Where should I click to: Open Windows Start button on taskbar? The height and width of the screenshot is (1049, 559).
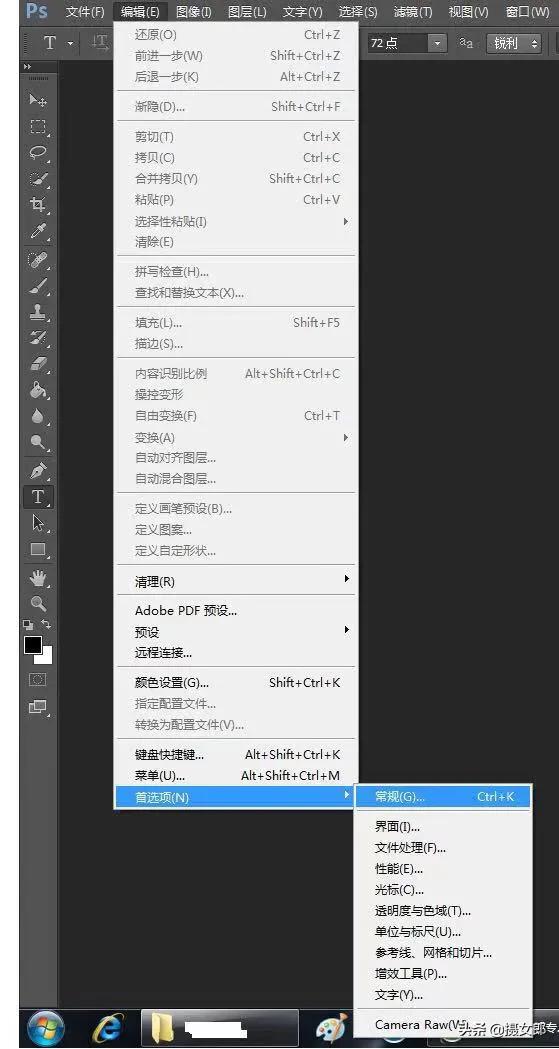[x=45, y=1028]
